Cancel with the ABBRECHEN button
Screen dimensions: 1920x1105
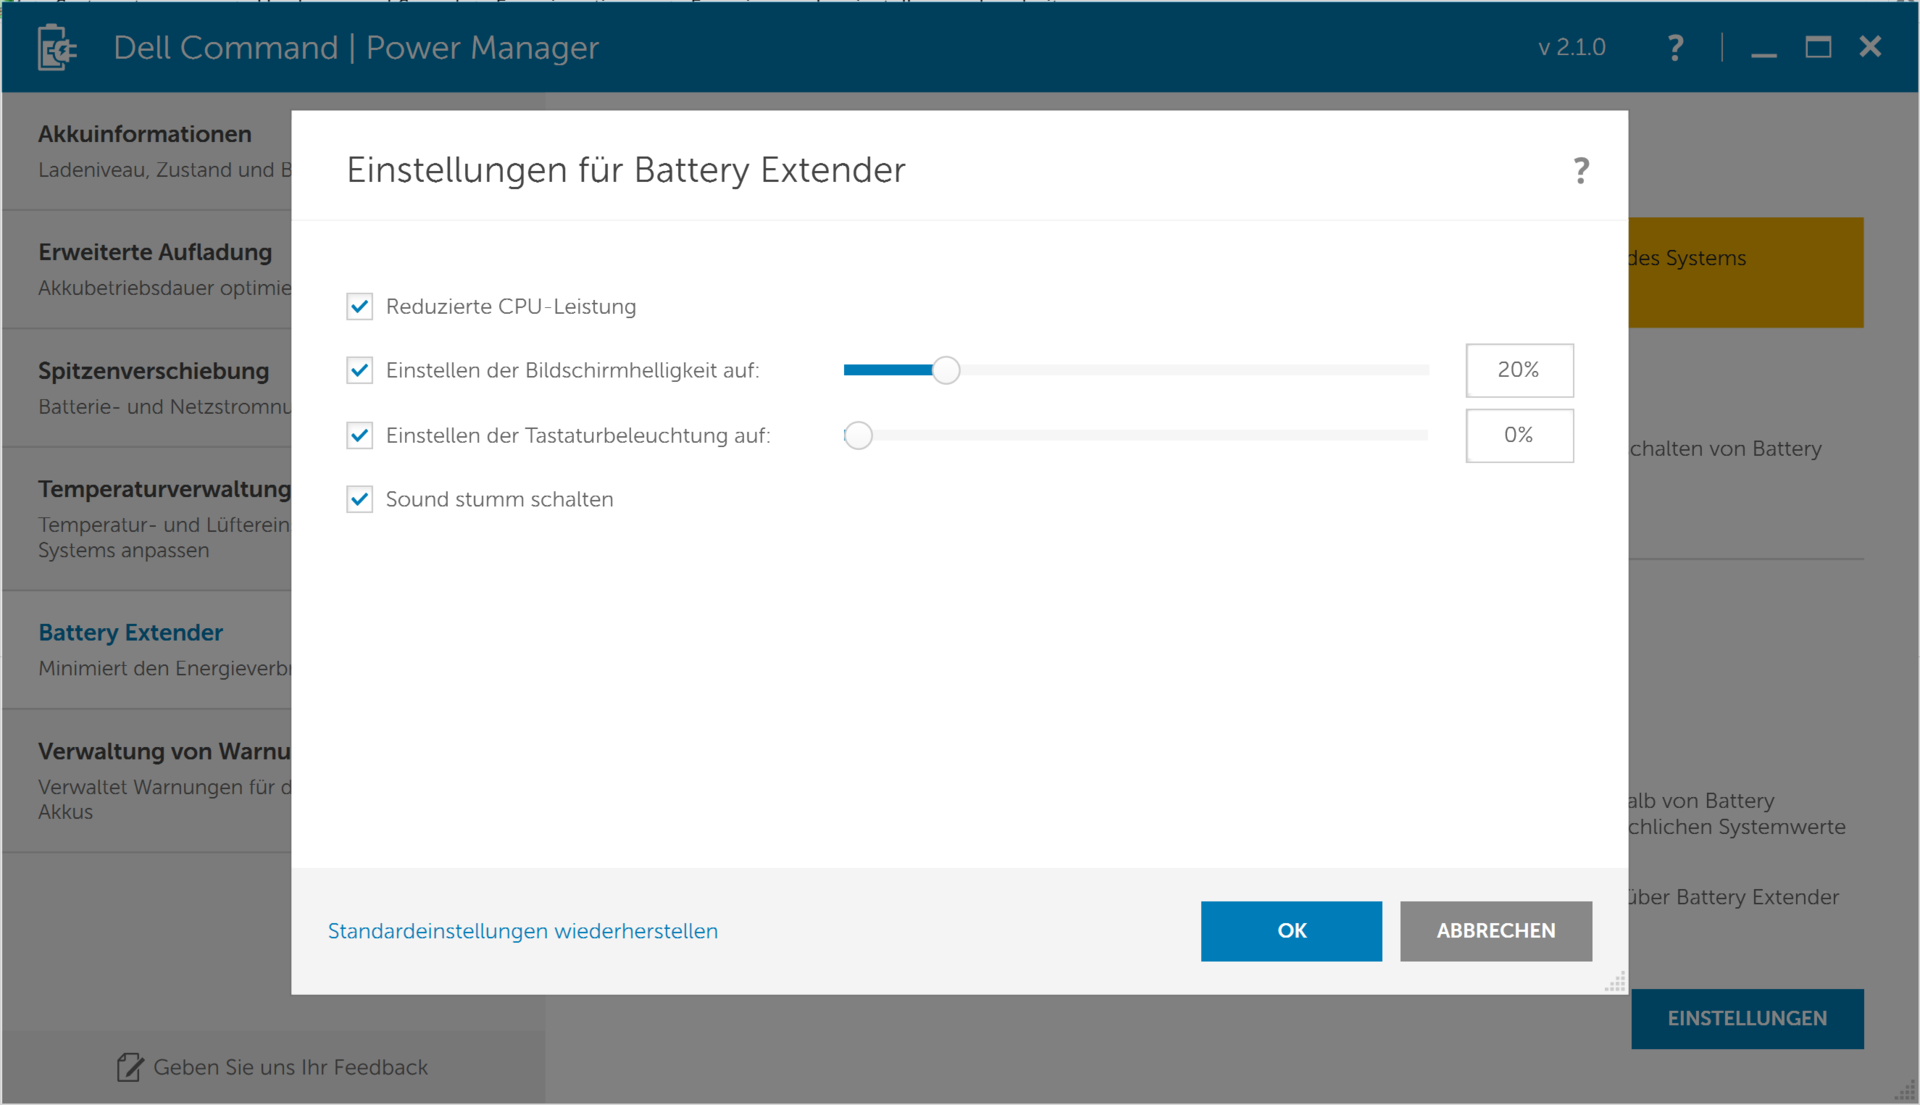click(x=1496, y=931)
